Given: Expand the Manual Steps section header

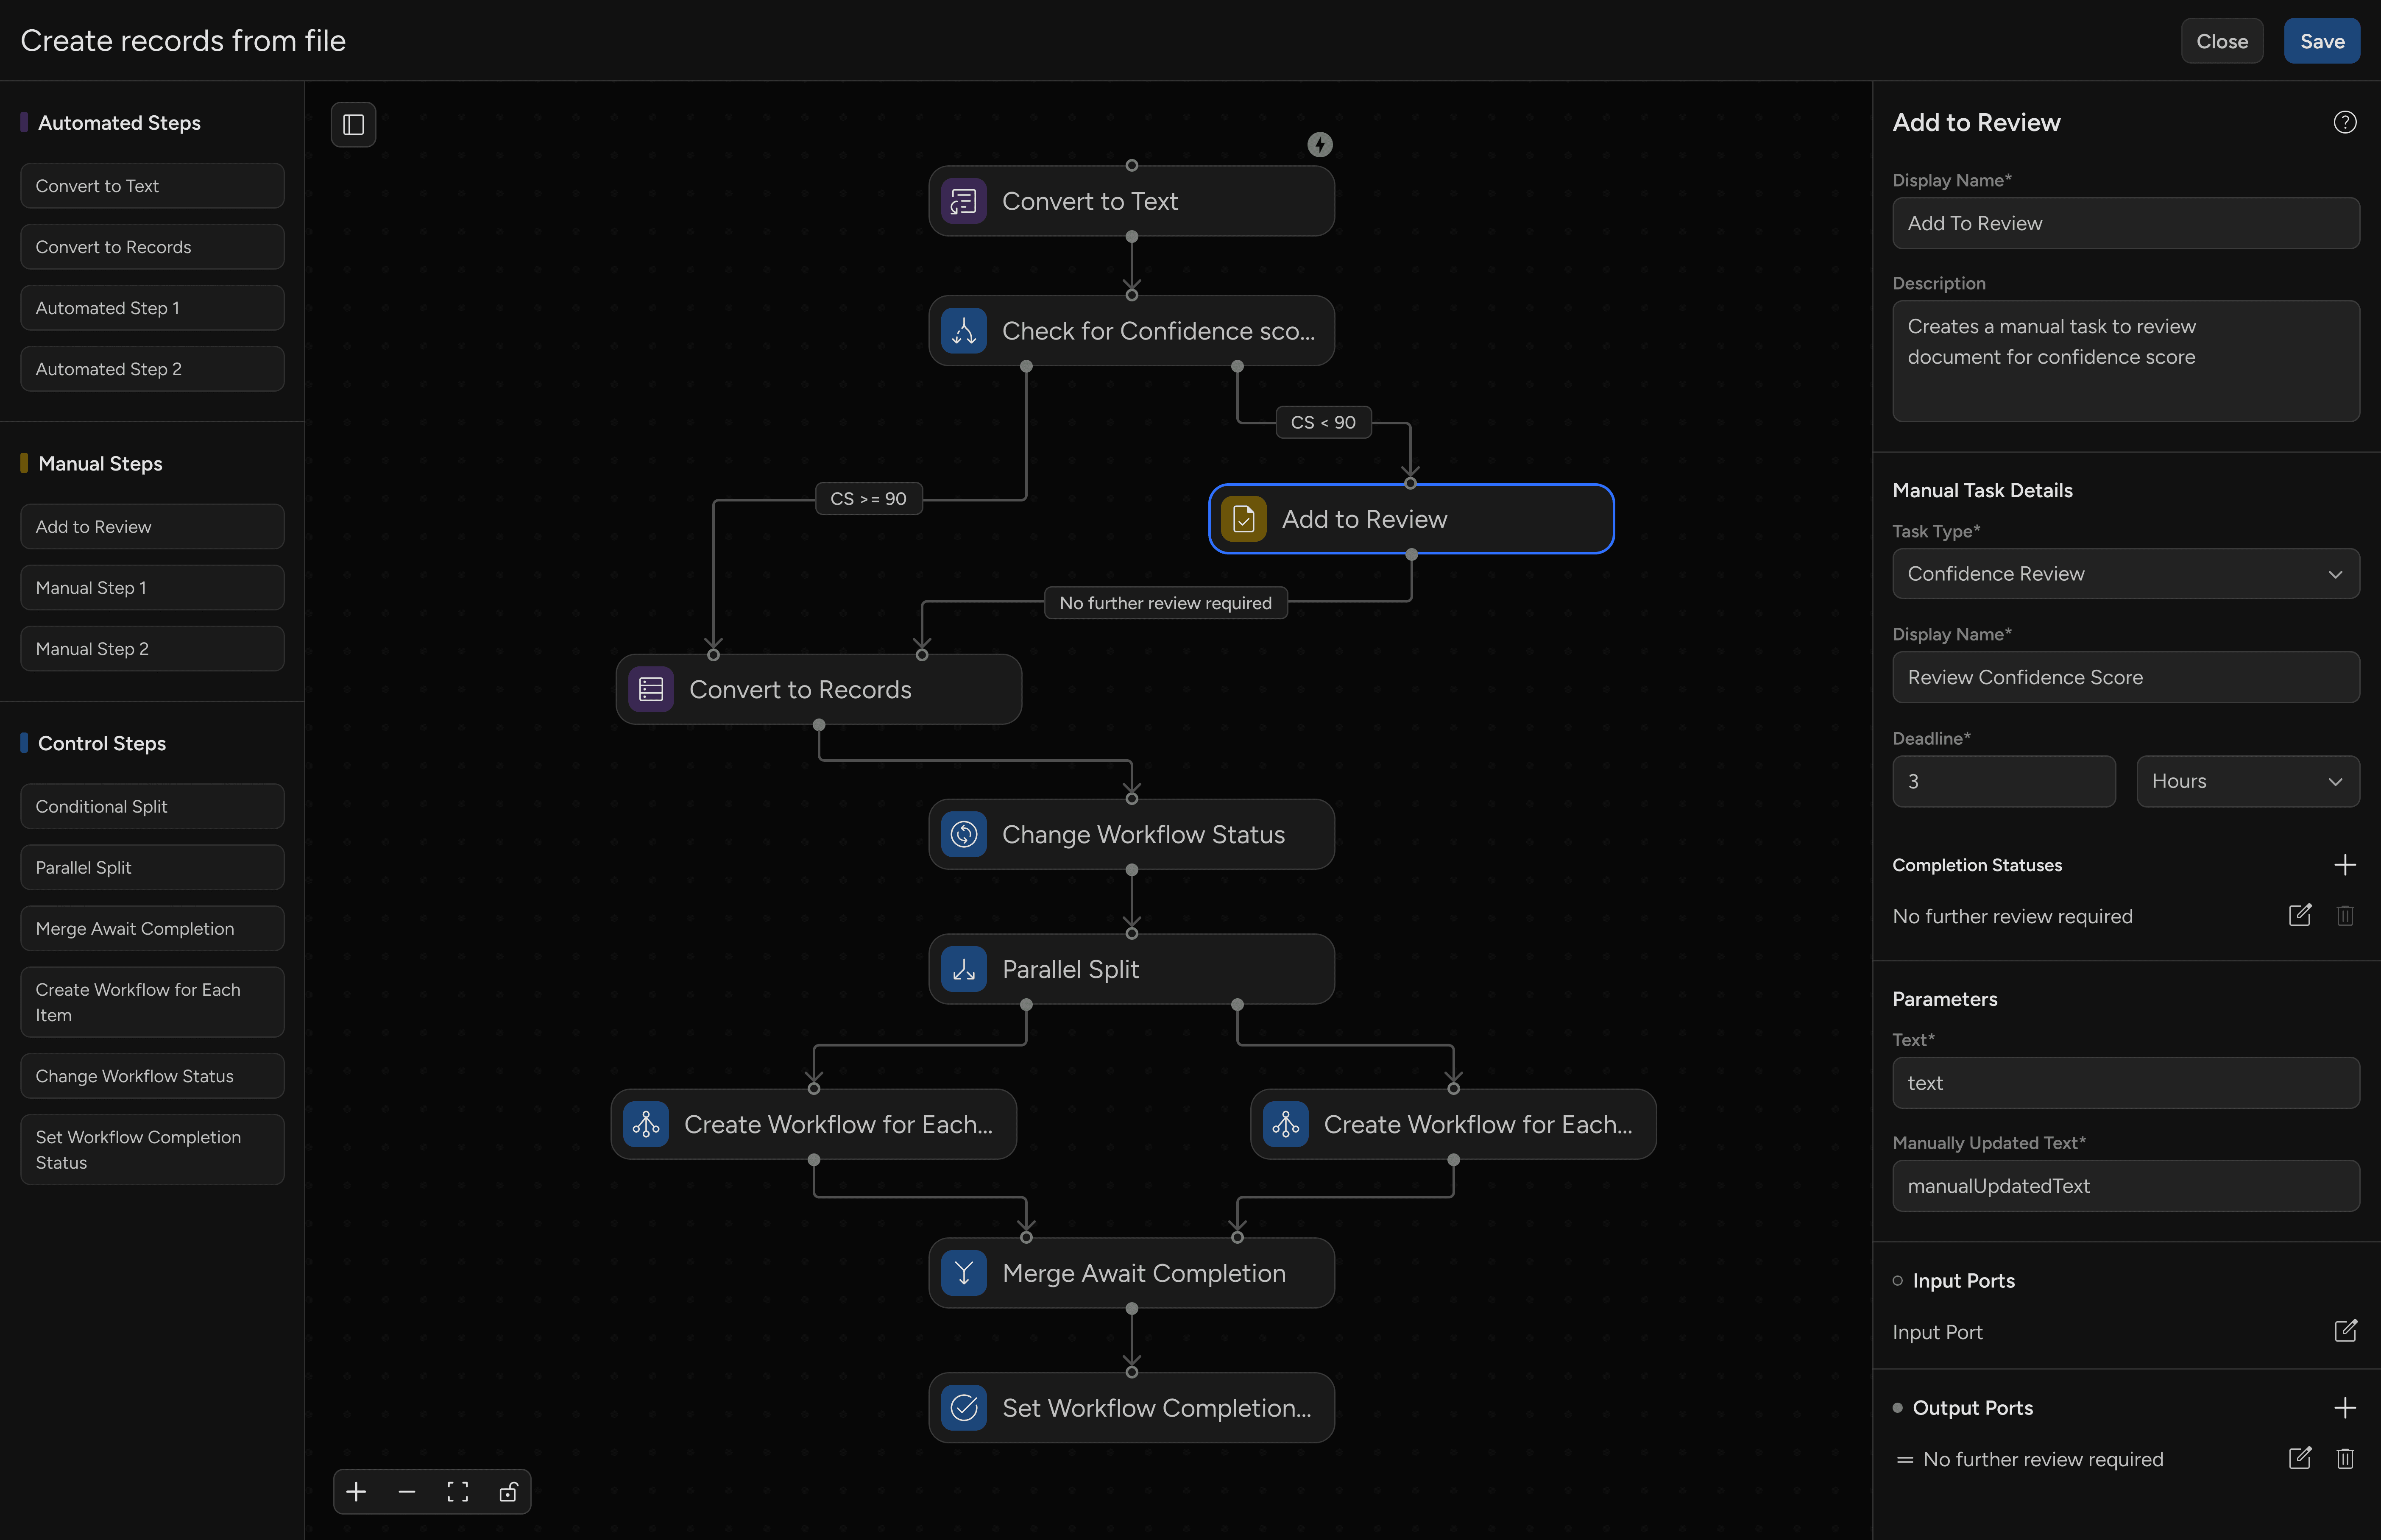Looking at the screenshot, I should [x=99, y=462].
